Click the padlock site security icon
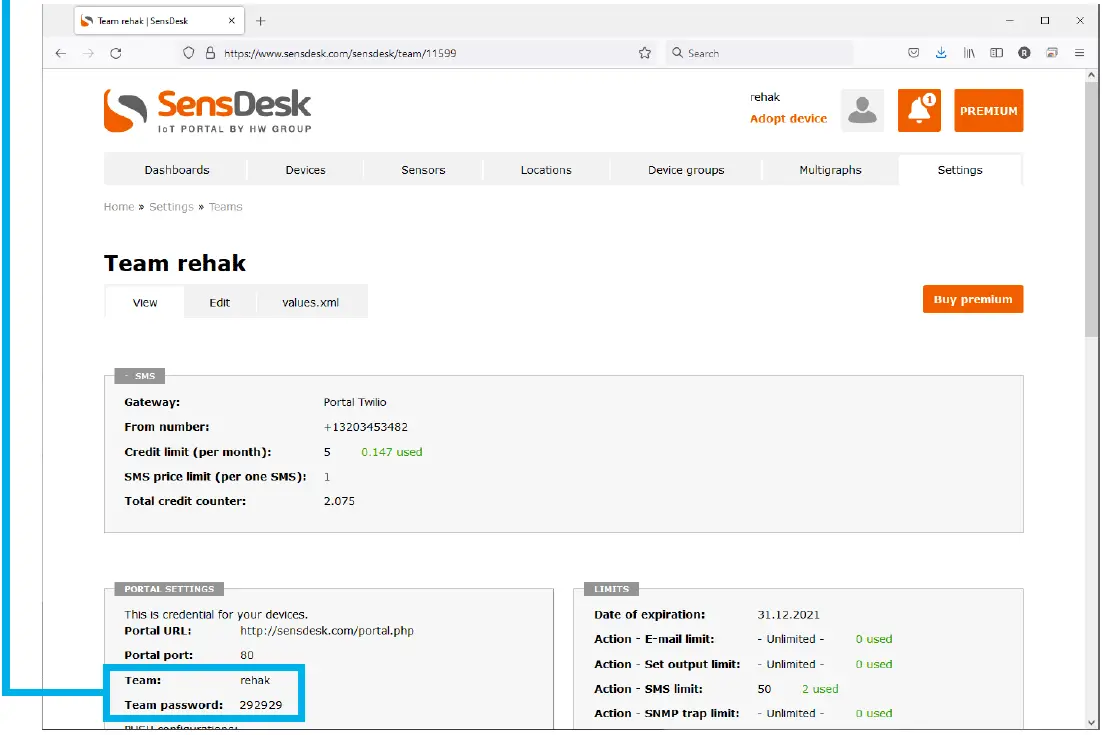Image resolution: width=1102 pixels, height=735 pixels. [210, 53]
